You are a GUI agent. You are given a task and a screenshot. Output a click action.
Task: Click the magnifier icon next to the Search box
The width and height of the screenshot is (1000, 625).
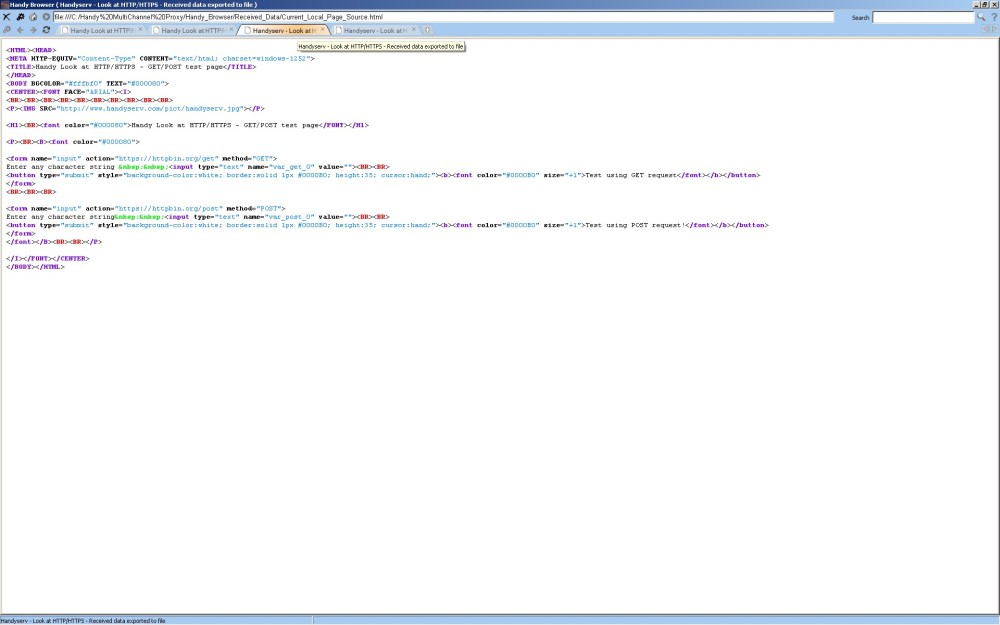click(x=981, y=17)
